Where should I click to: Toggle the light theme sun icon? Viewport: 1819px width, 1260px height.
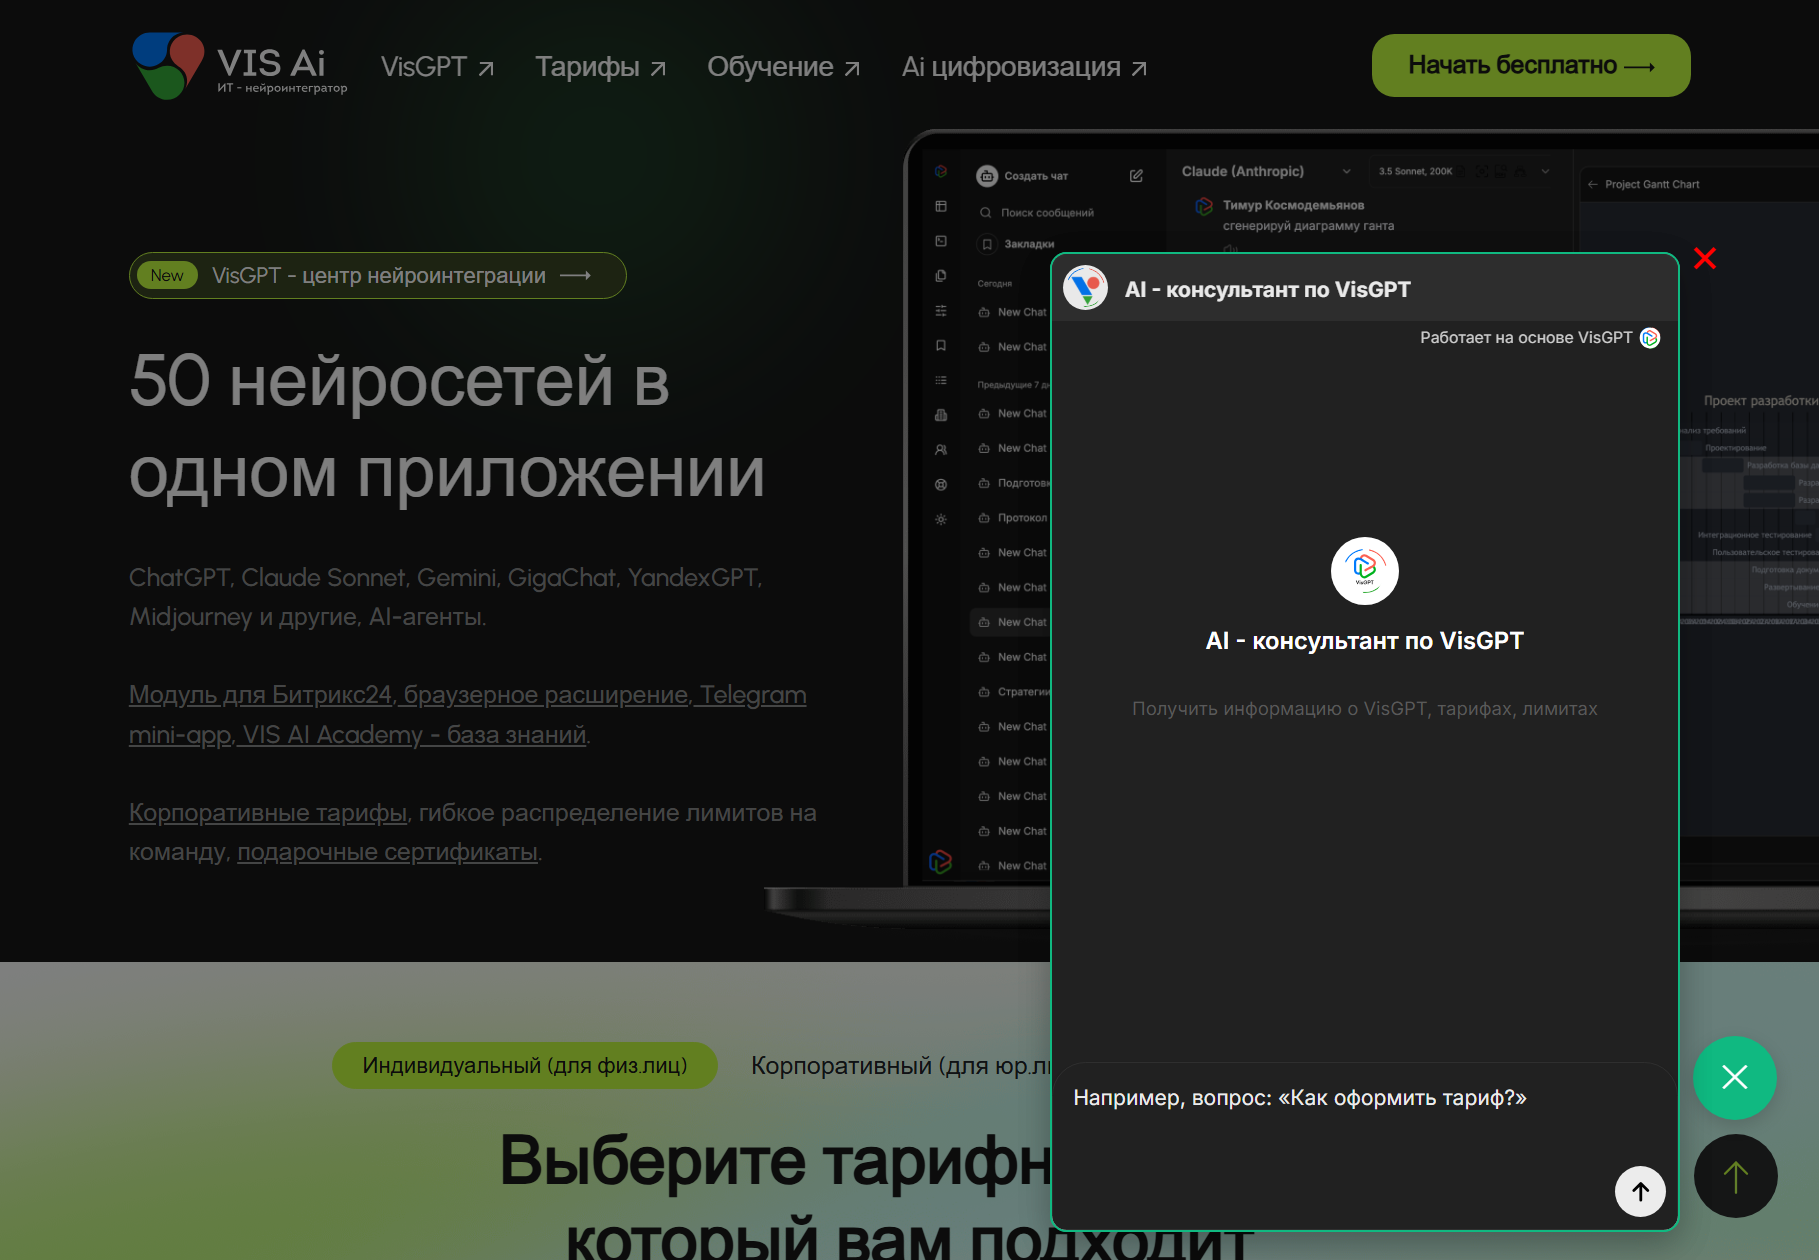pos(940,518)
